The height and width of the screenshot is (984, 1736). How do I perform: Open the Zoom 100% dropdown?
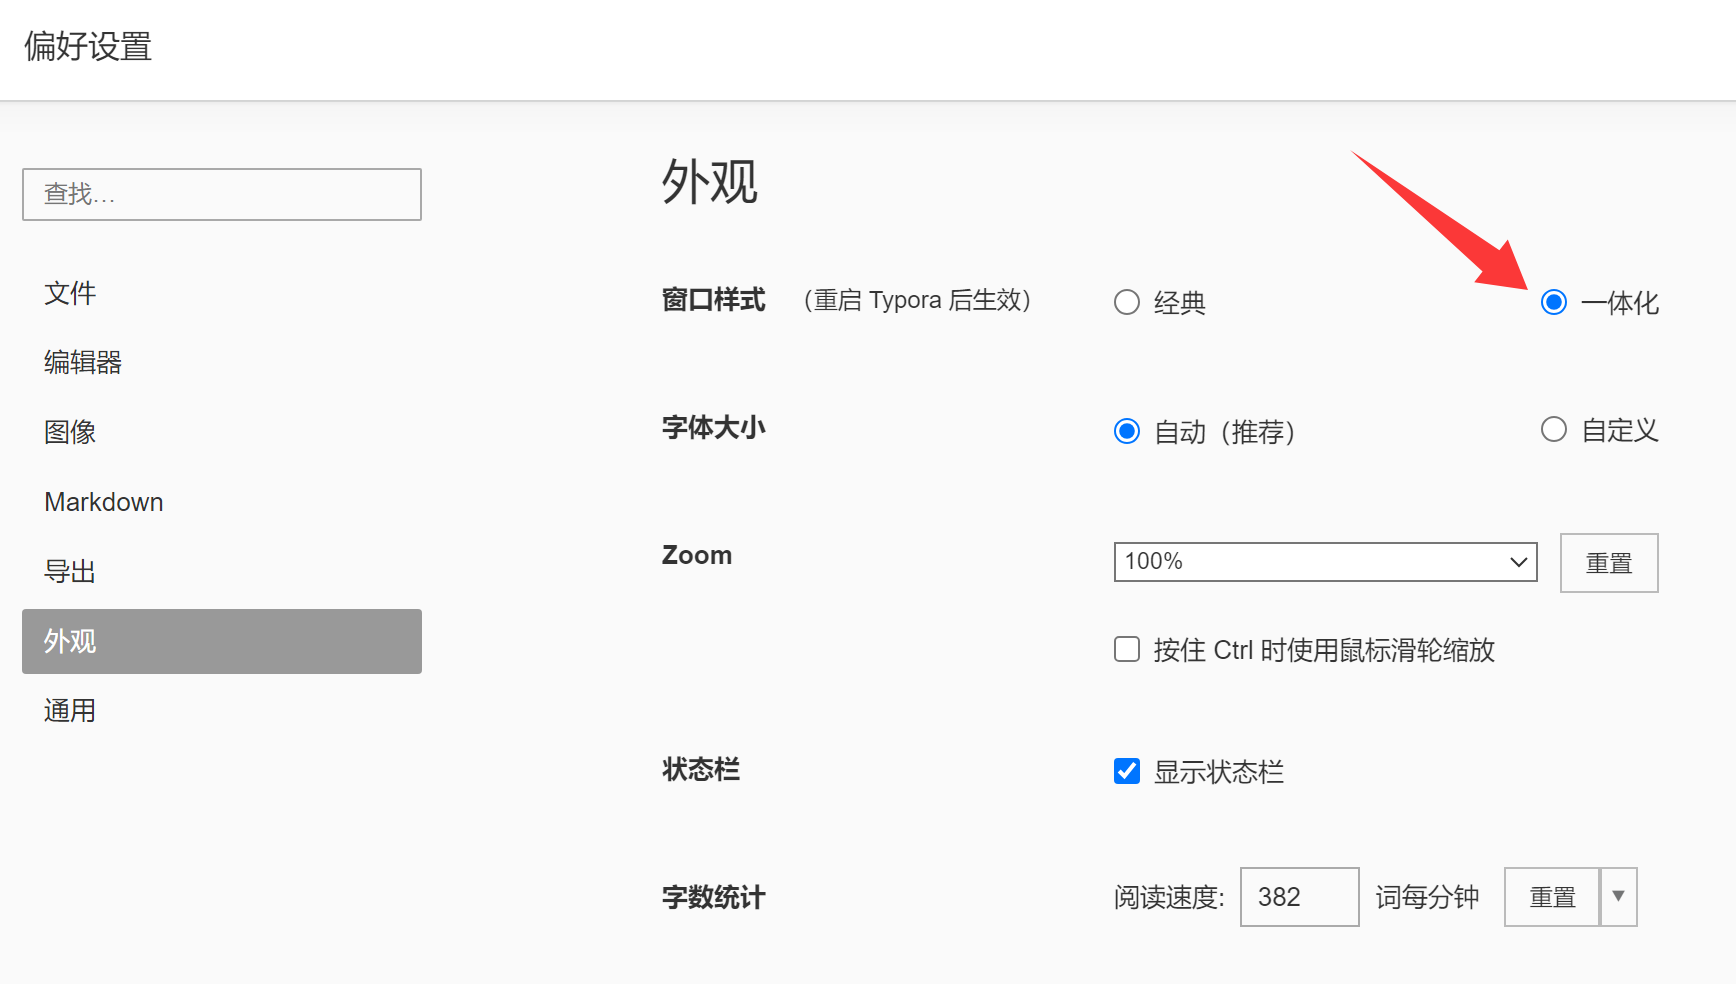[x=1324, y=562]
